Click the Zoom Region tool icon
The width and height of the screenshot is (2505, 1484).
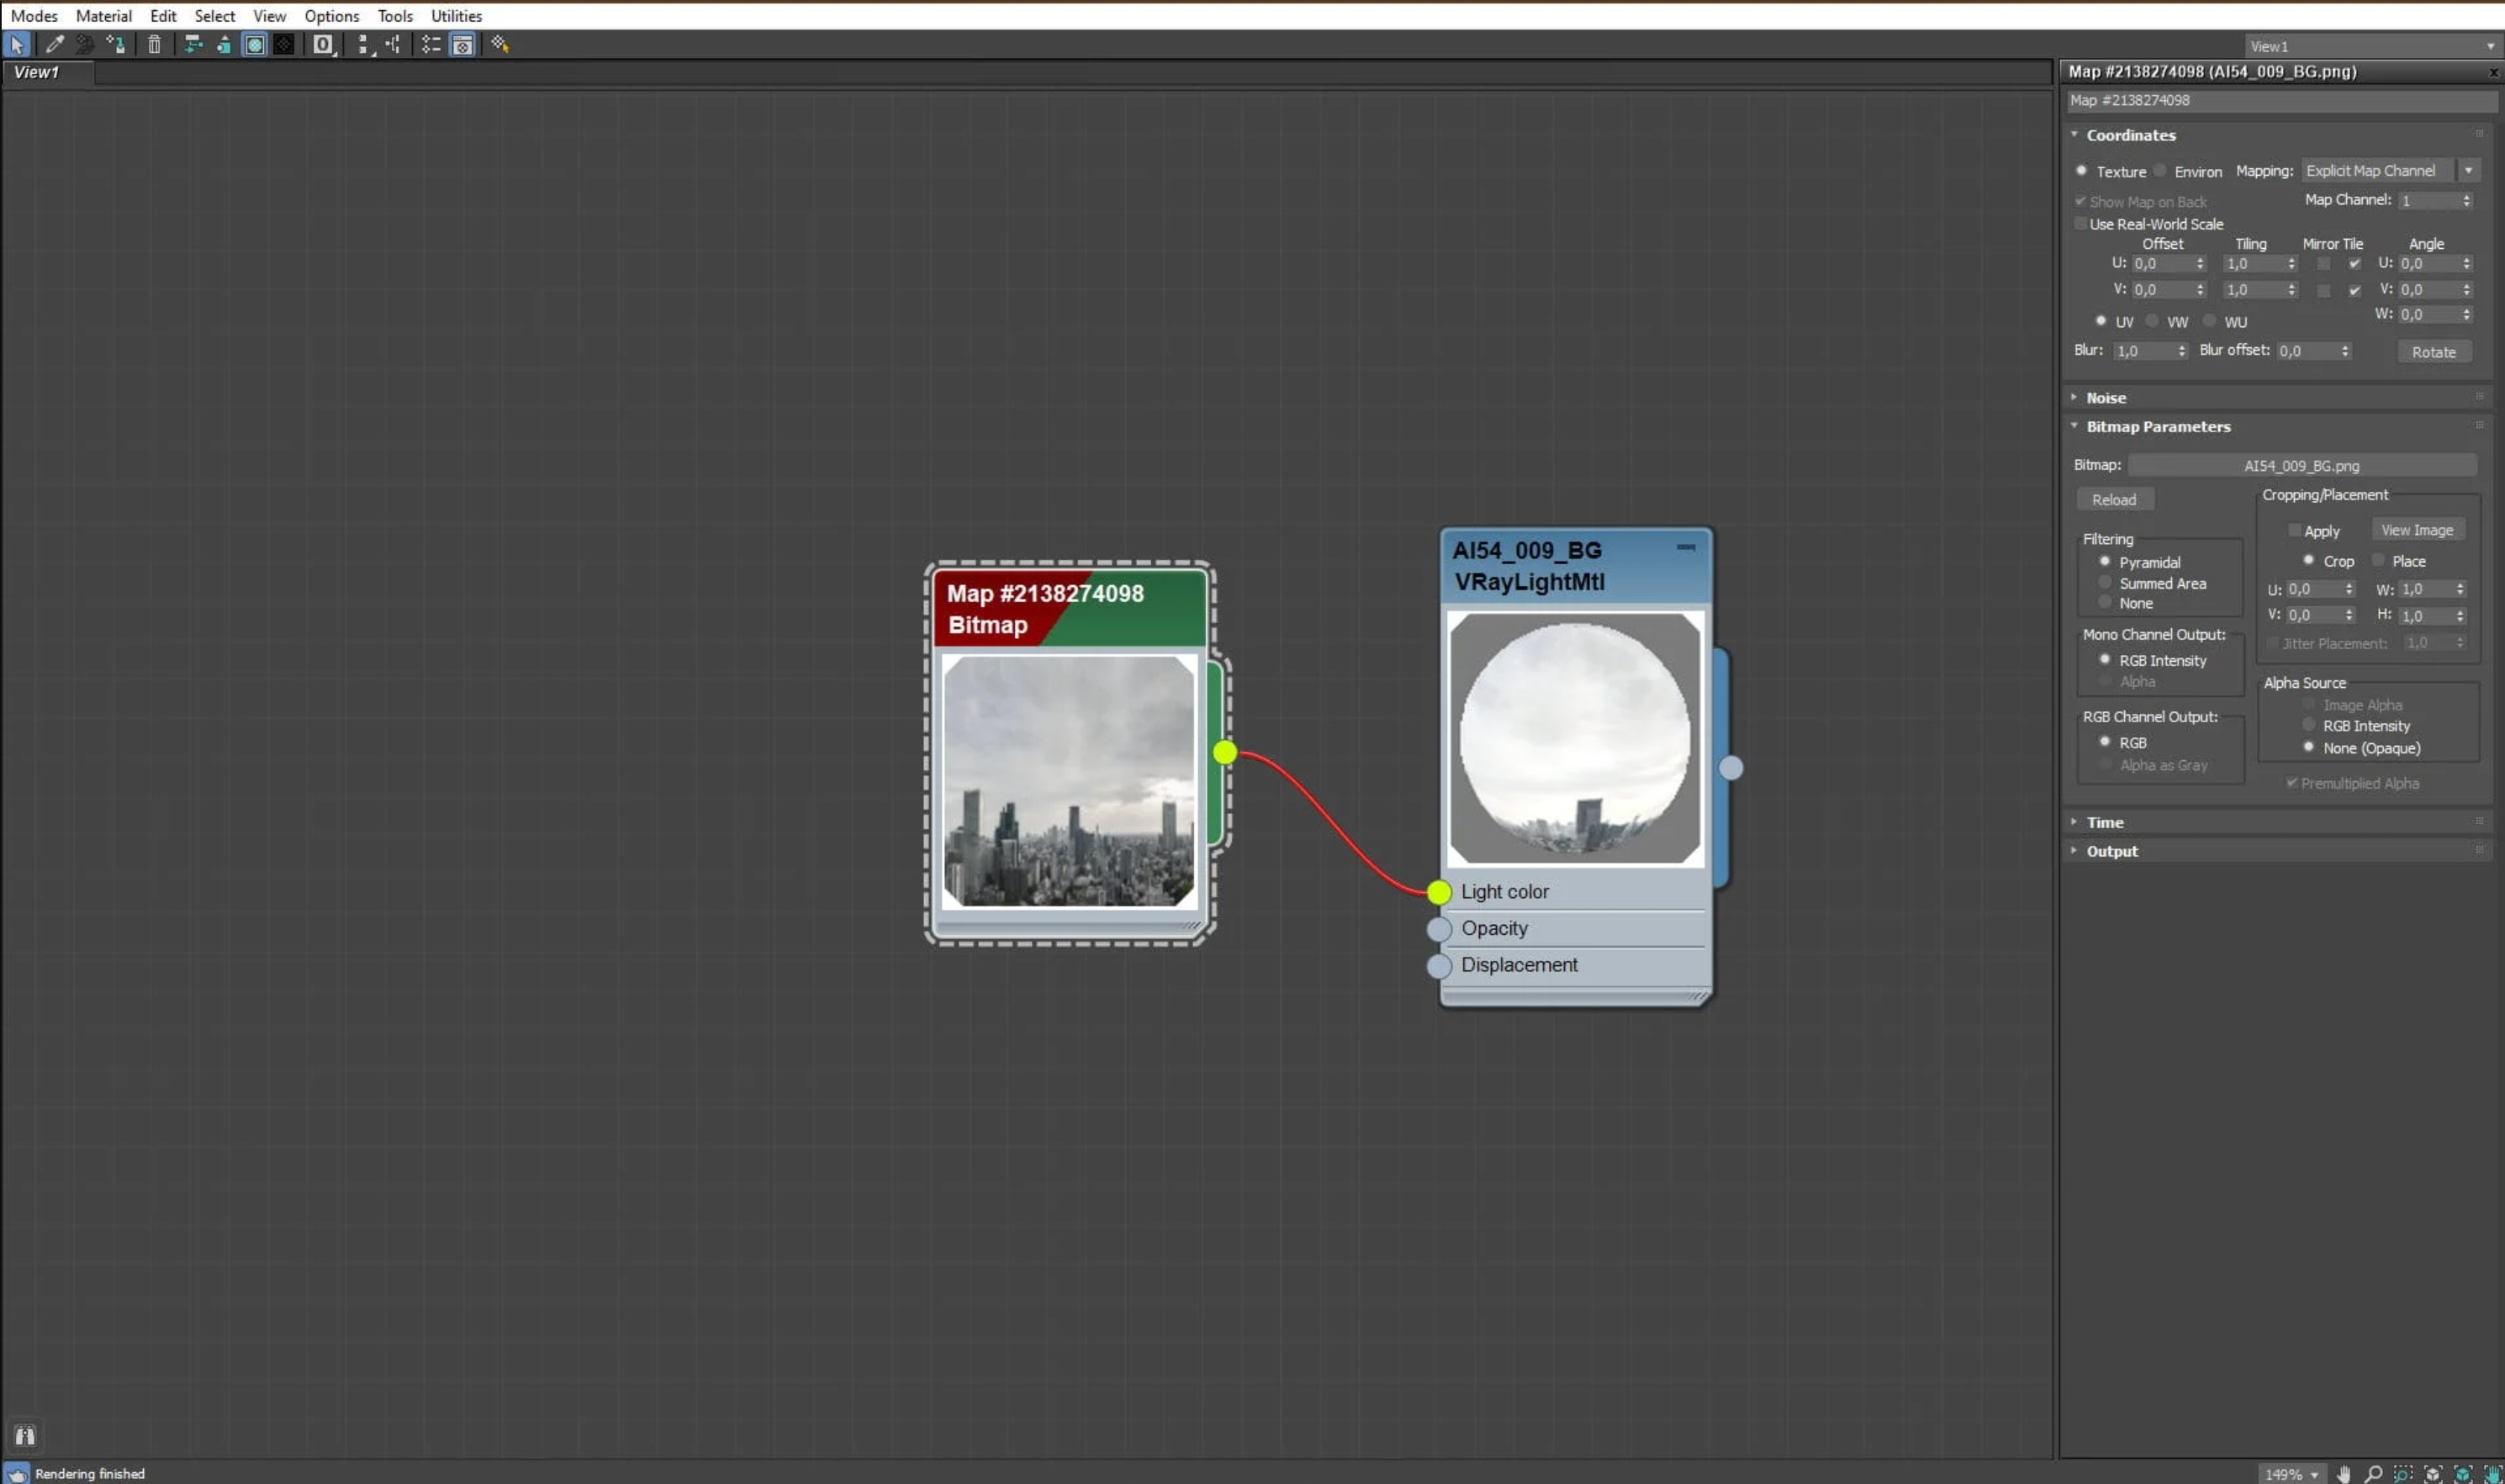[2402, 1474]
